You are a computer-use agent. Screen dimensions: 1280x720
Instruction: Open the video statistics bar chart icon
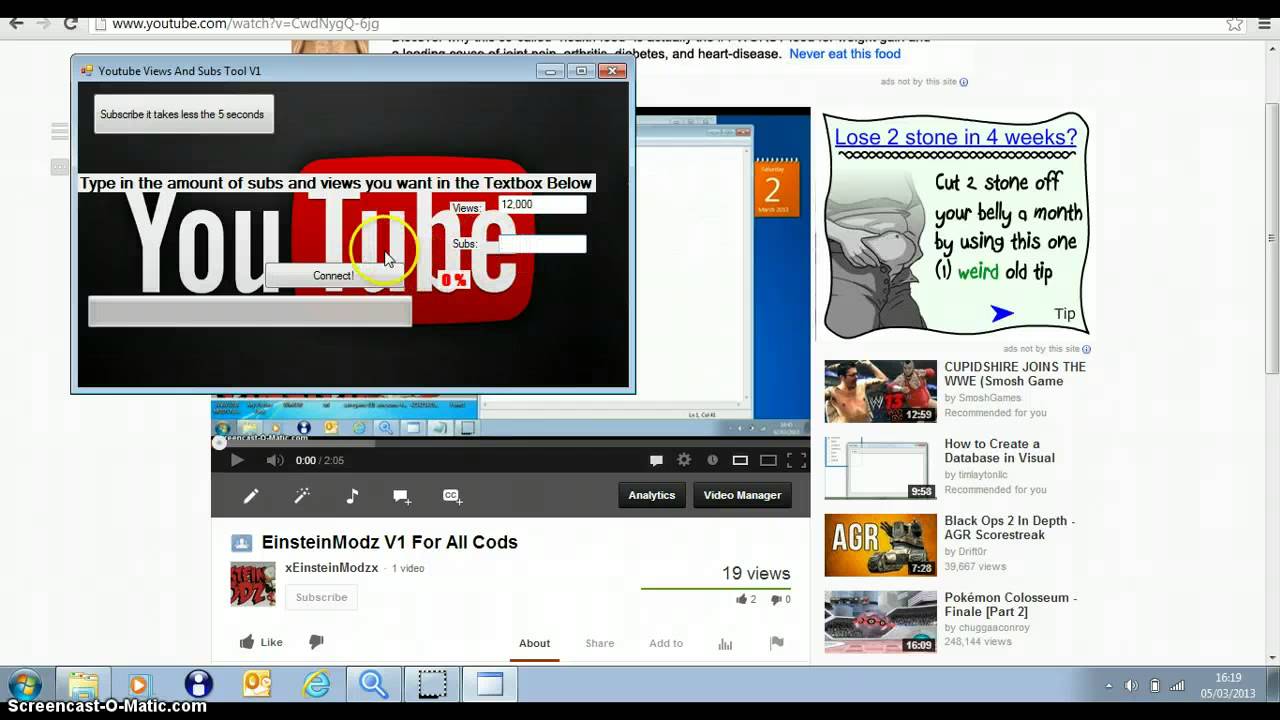[x=726, y=644]
